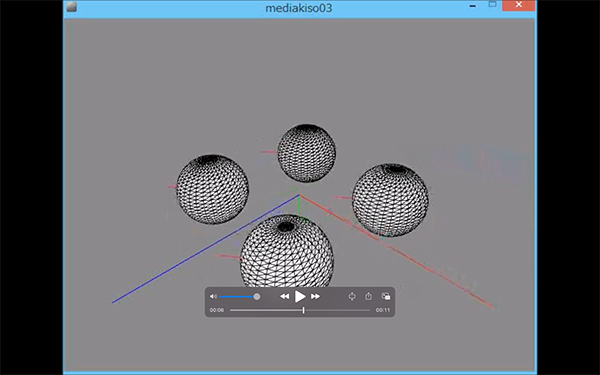Click the playhead marker on the timeline
Viewport: 600px width, 375px height.
coord(303,310)
